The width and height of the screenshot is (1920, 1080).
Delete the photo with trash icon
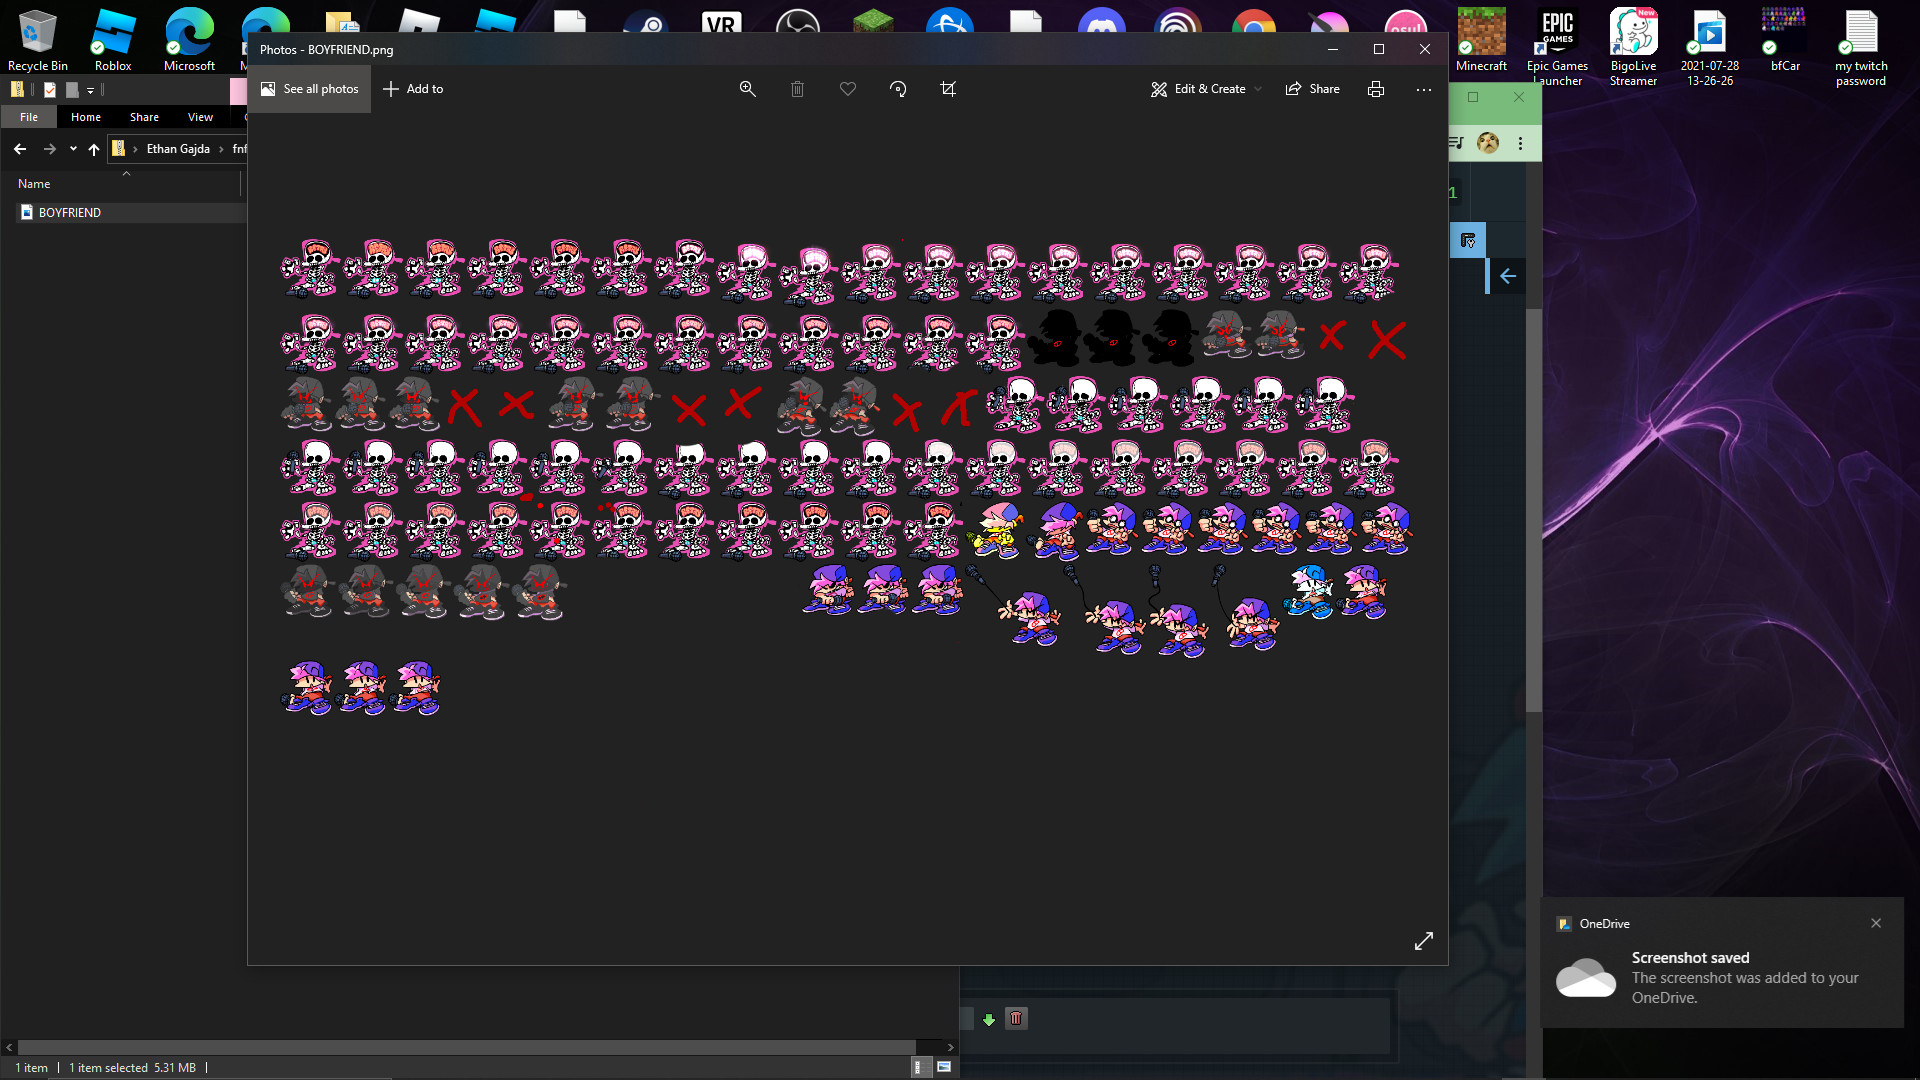coord(797,89)
